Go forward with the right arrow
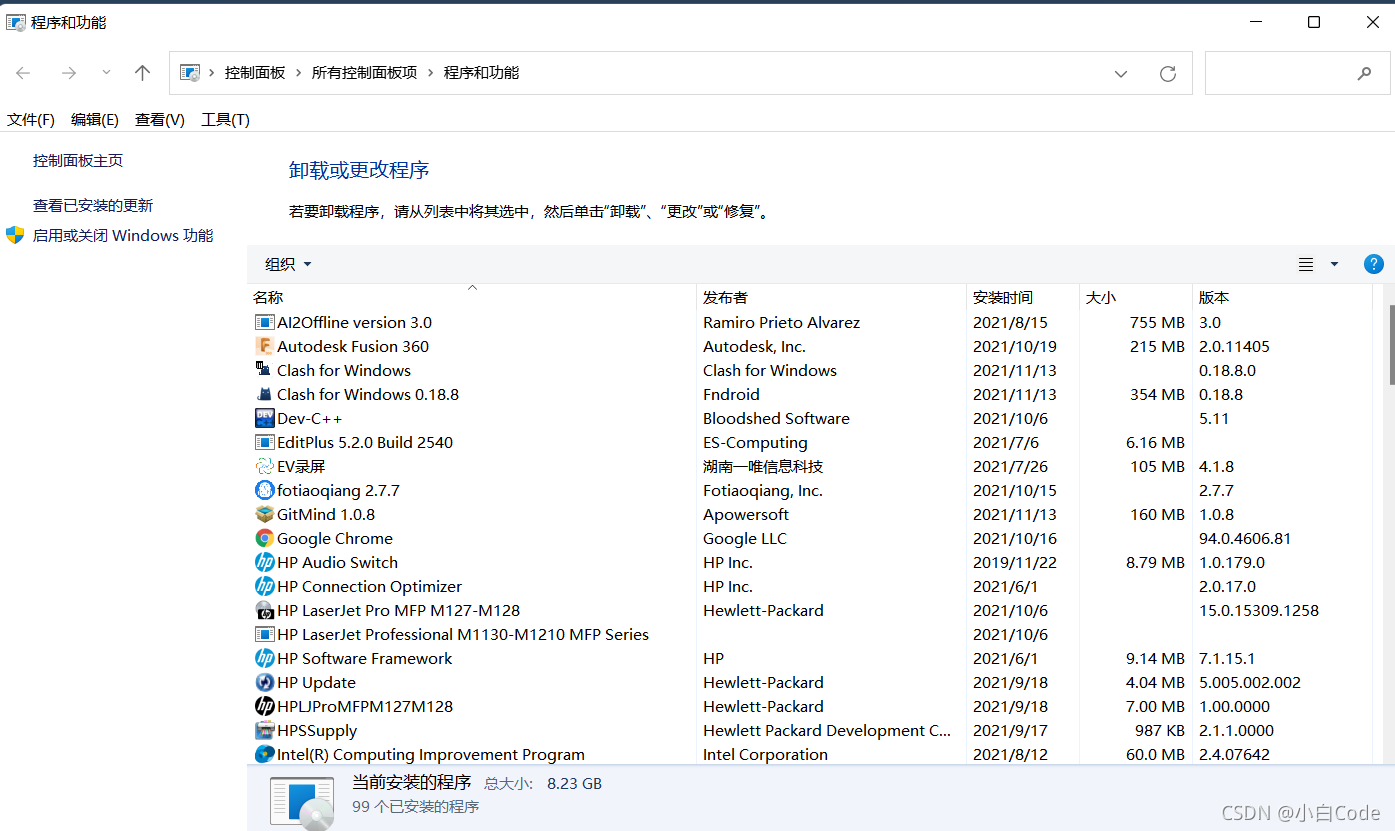 (x=68, y=73)
